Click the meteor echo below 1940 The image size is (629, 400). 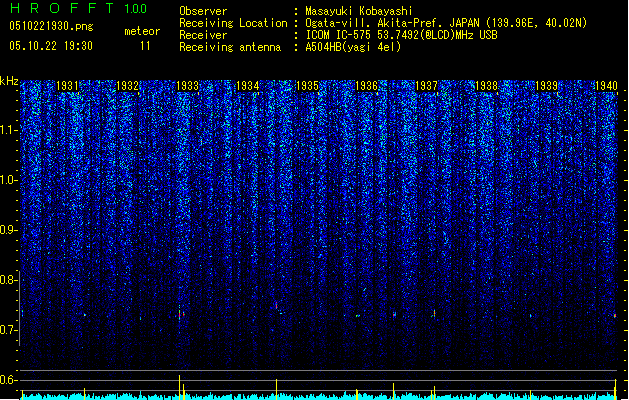coord(615,316)
